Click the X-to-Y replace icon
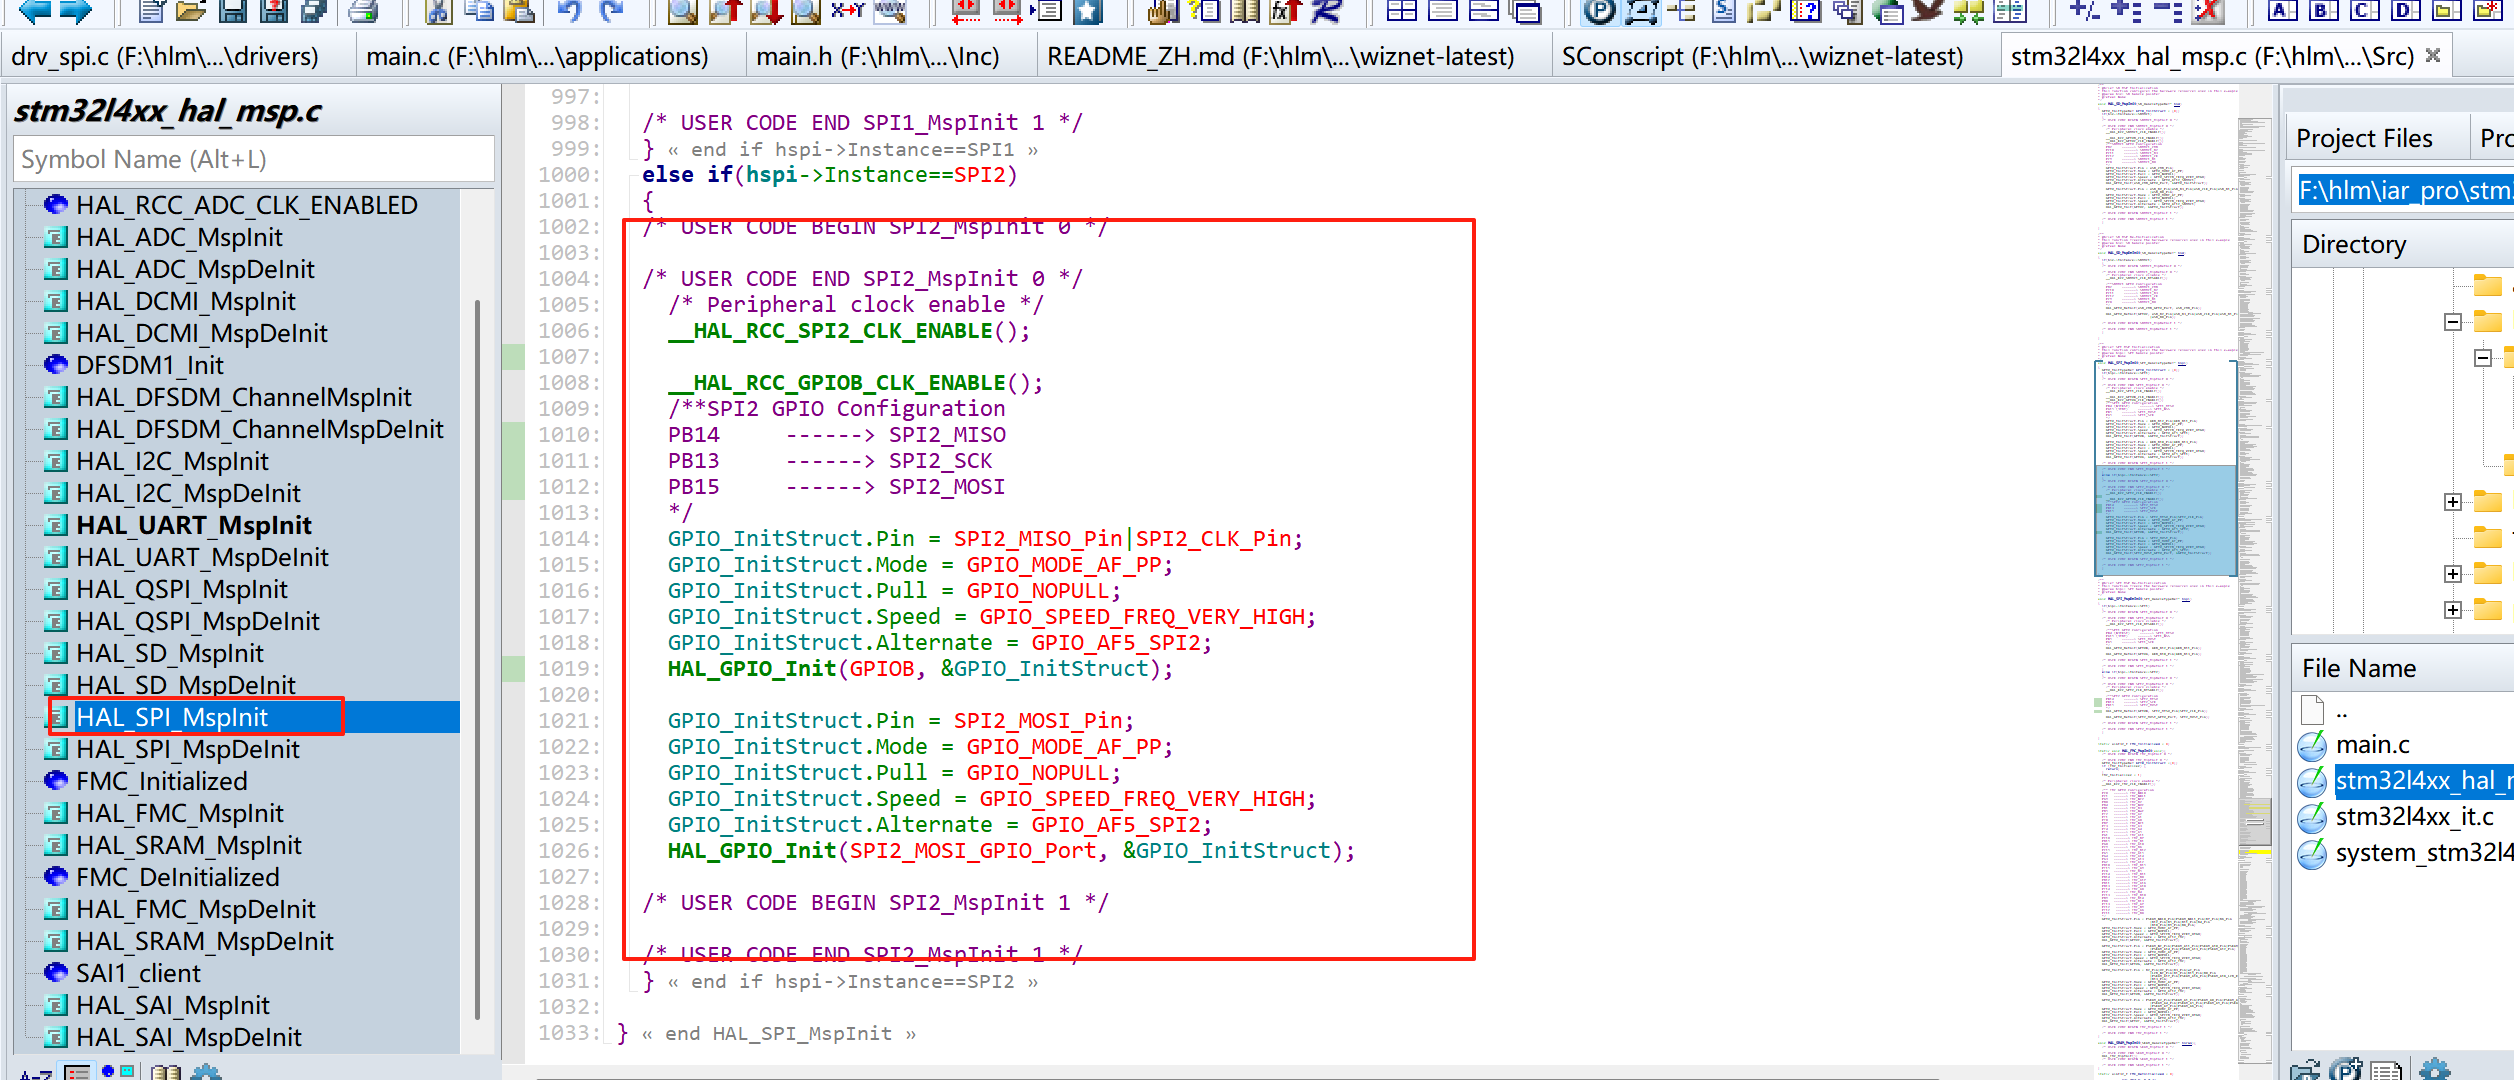This screenshot has width=2514, height=1080. (x=847, y=11)
